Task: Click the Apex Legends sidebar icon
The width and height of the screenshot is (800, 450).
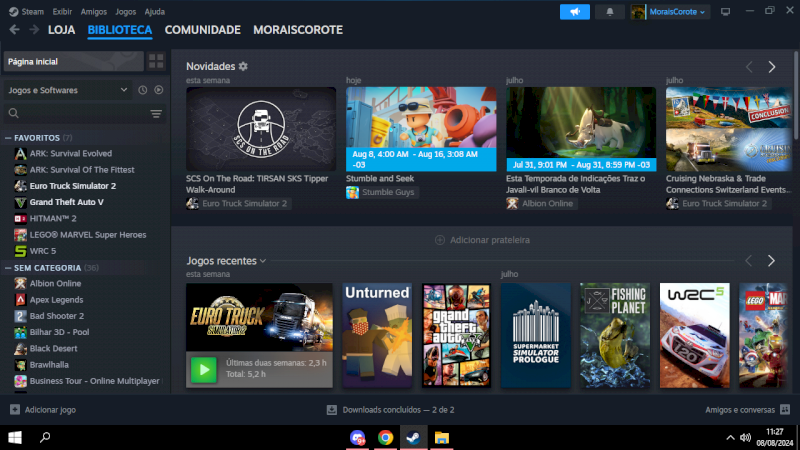Action: pyautogui.click(x=20, y=299)
